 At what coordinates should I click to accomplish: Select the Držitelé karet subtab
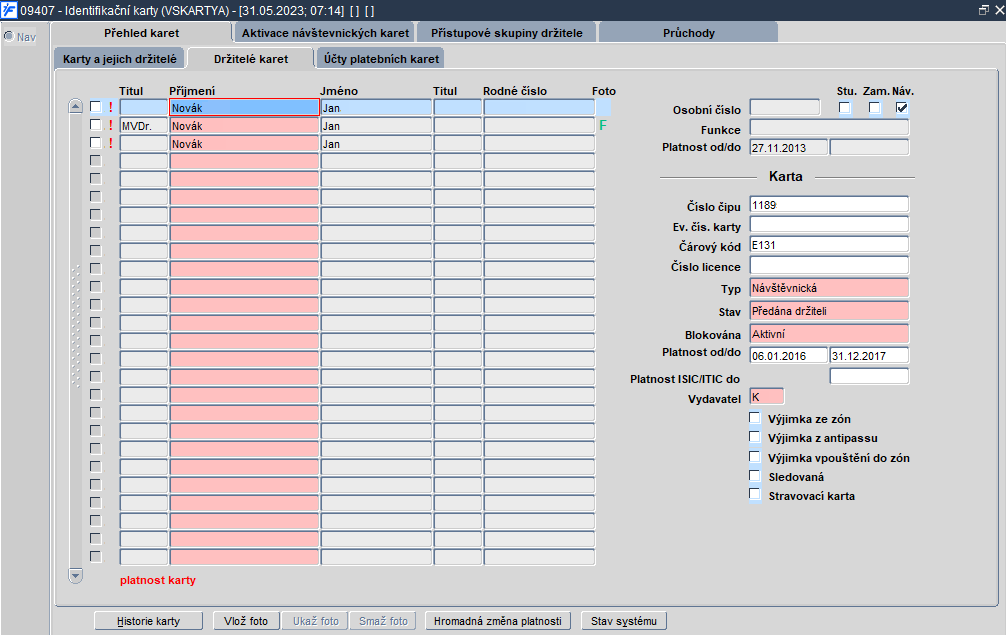(x=251, y=58)
